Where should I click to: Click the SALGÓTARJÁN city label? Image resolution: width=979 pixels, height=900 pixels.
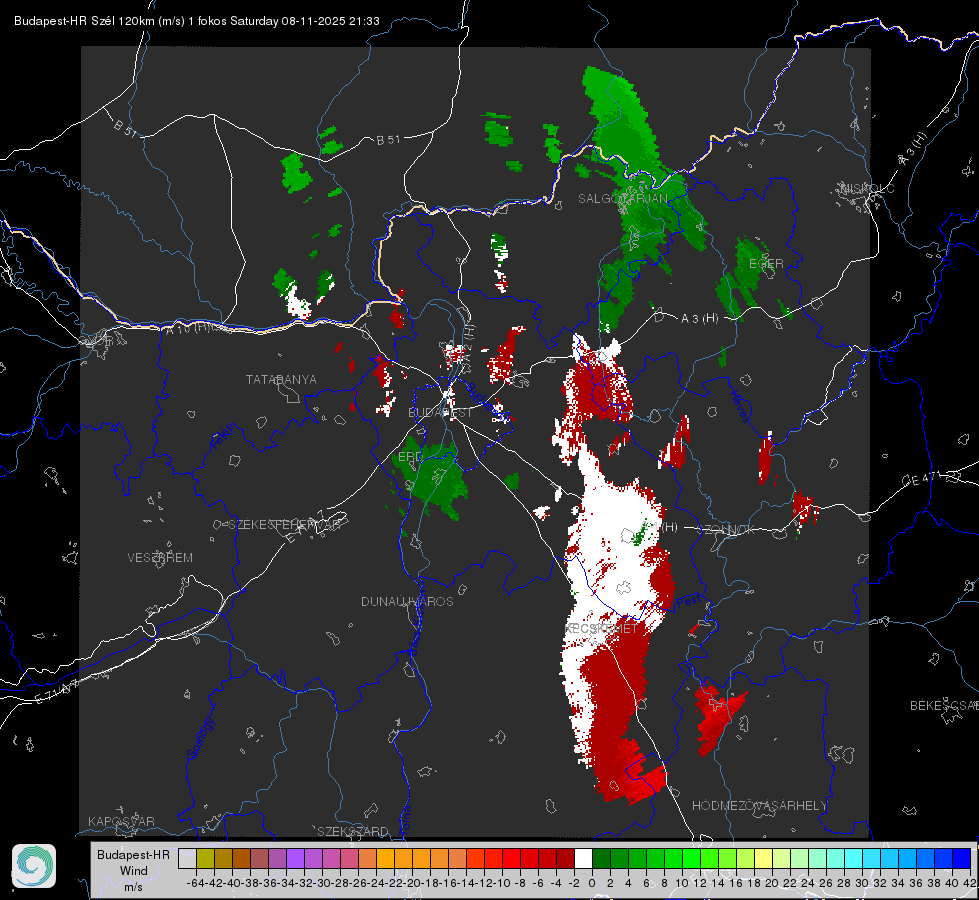point(622,199)
